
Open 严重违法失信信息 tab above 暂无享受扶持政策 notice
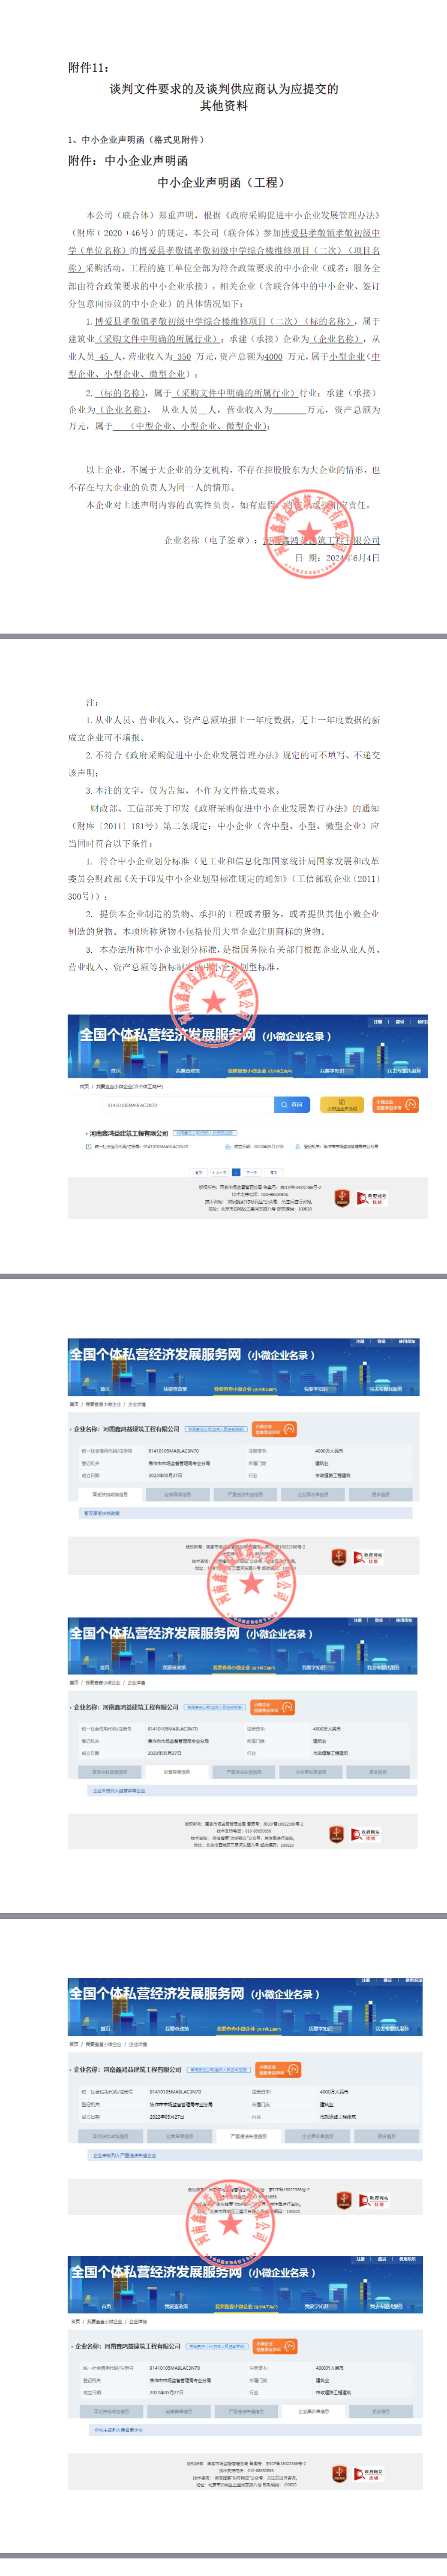click(x=245, y=1494)
